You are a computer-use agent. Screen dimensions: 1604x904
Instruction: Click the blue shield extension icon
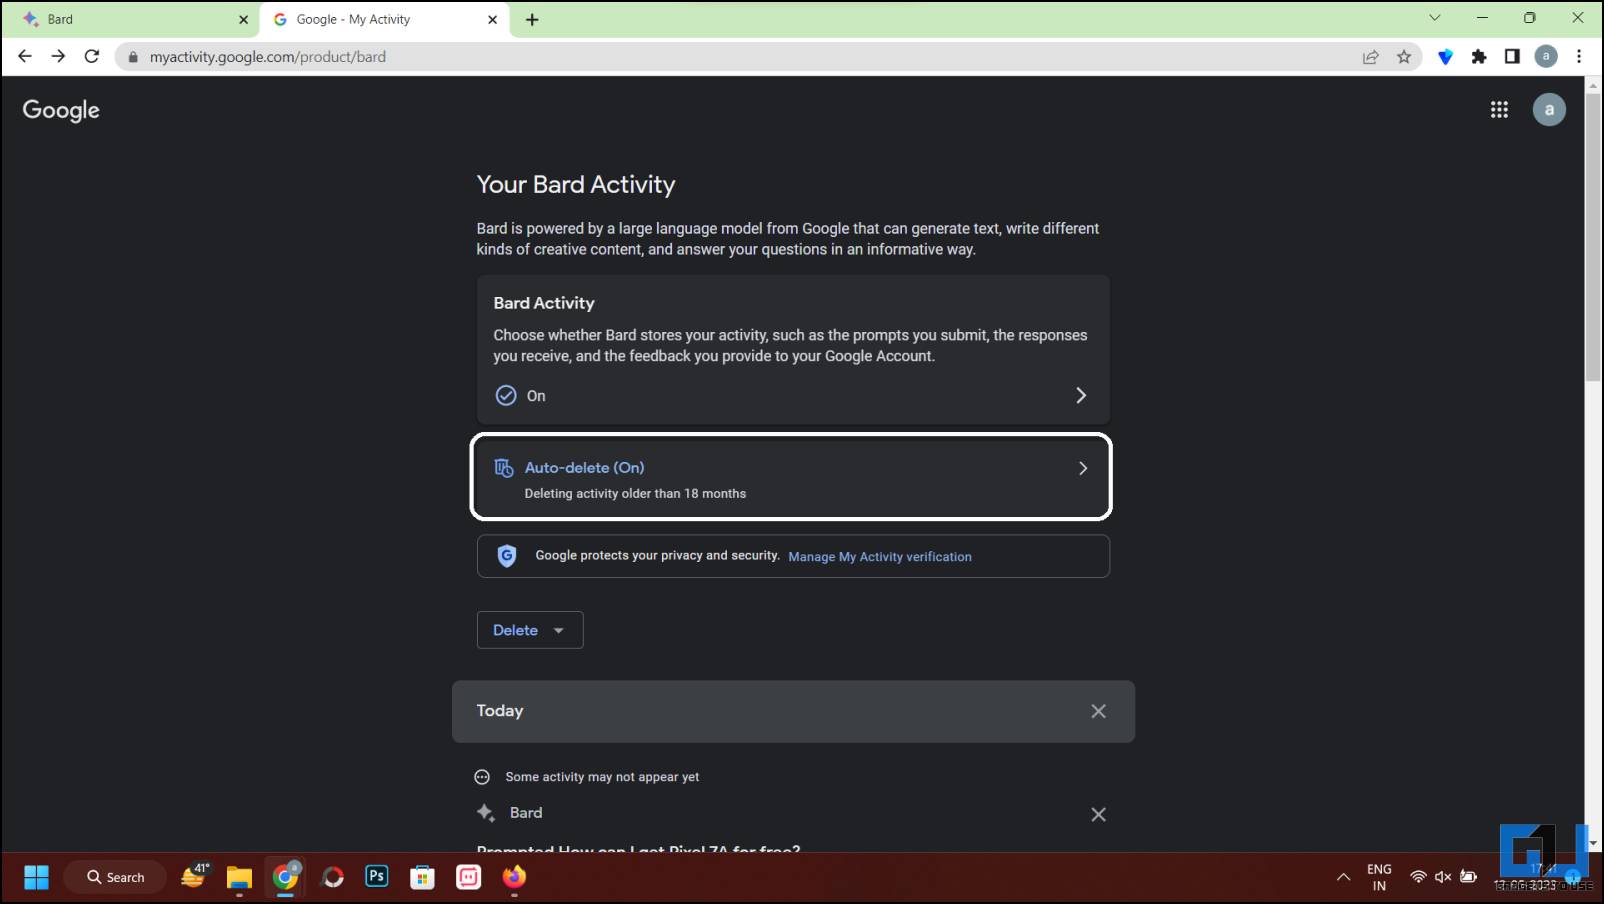pos(1445,57)
